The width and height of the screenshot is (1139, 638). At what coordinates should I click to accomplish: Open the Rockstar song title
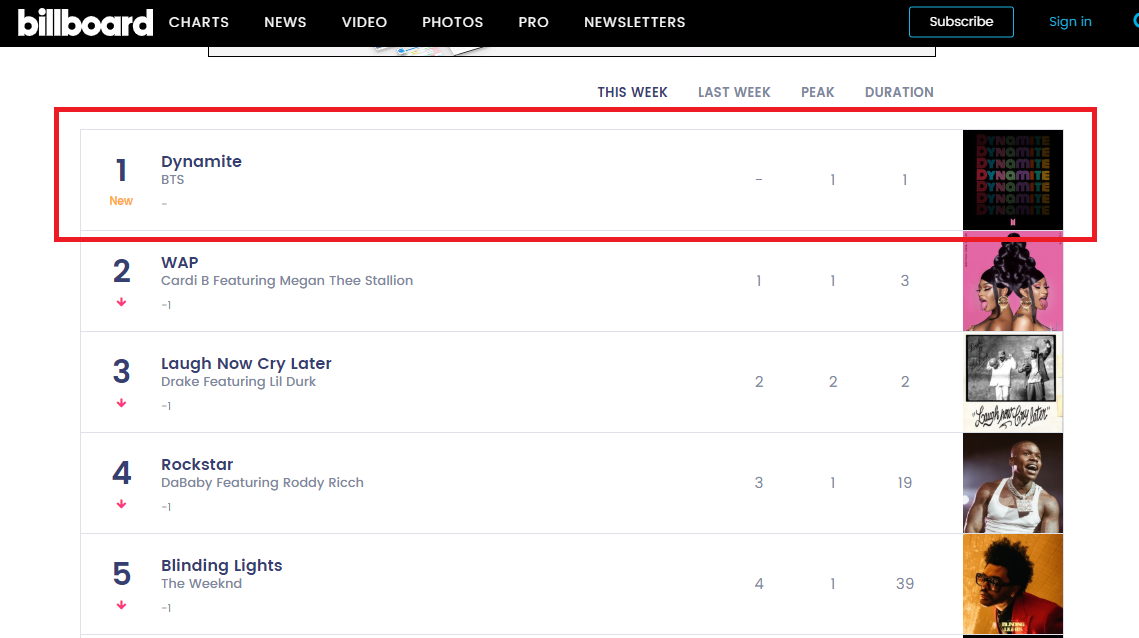click(197, 464)
